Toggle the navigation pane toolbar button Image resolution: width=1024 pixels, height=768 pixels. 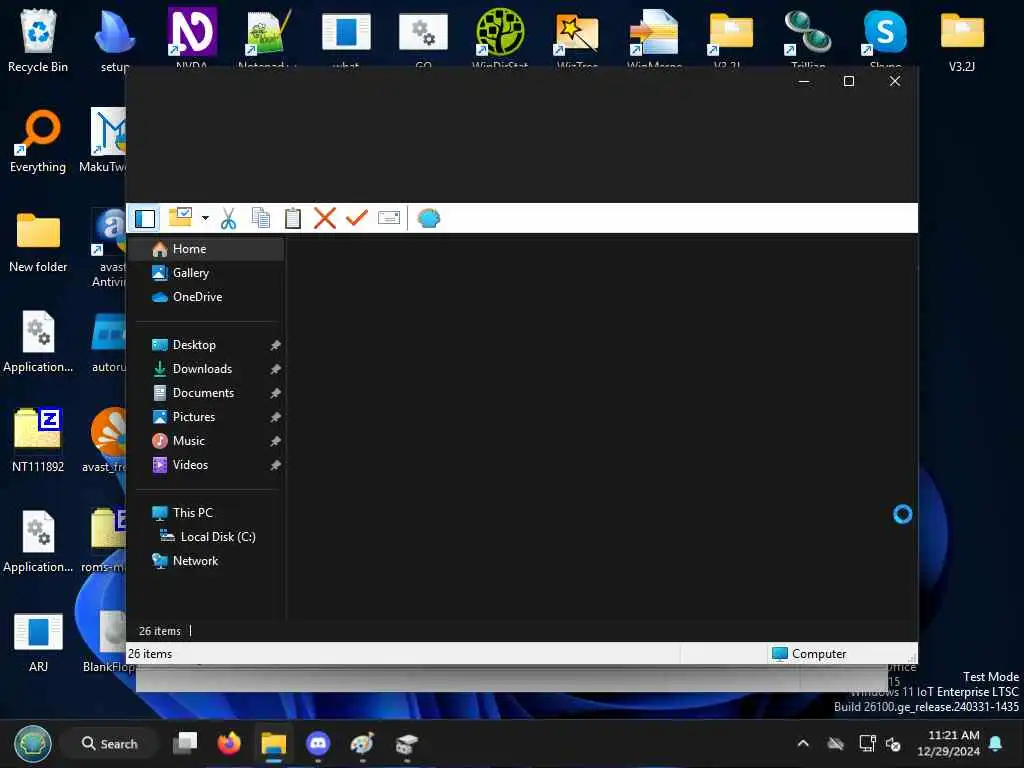pos(145,218)
